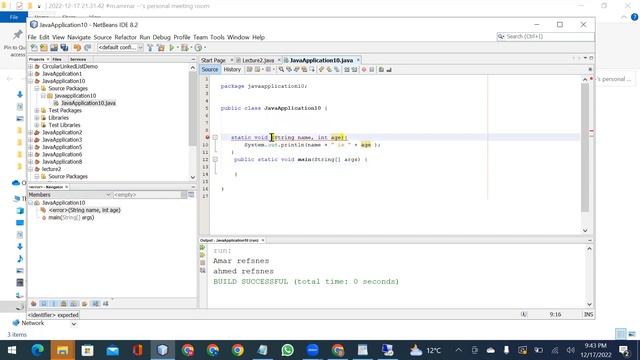Close the Output JavaApplication10 tab
The image size is (640, 360).
(263, 240)
